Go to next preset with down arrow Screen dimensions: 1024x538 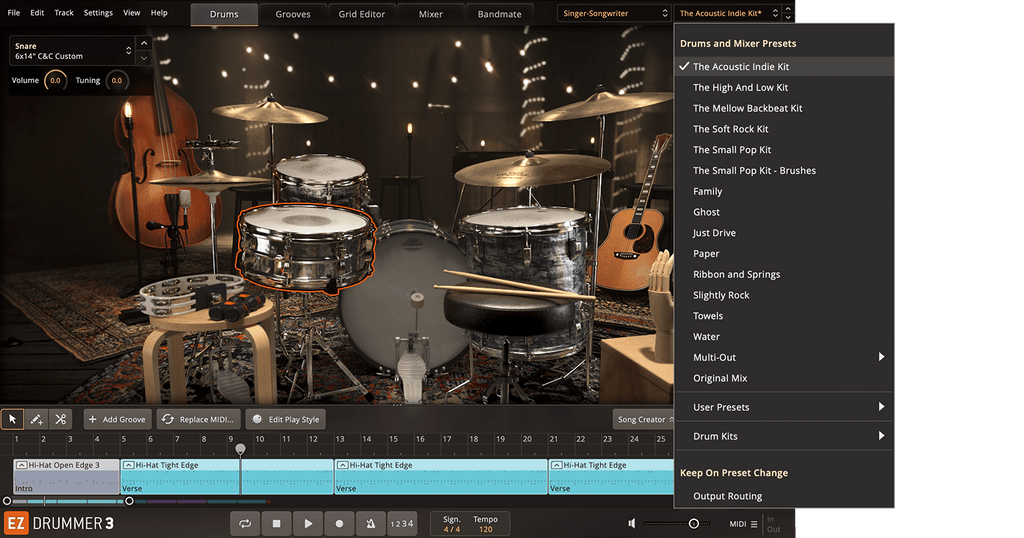[788, 18]
